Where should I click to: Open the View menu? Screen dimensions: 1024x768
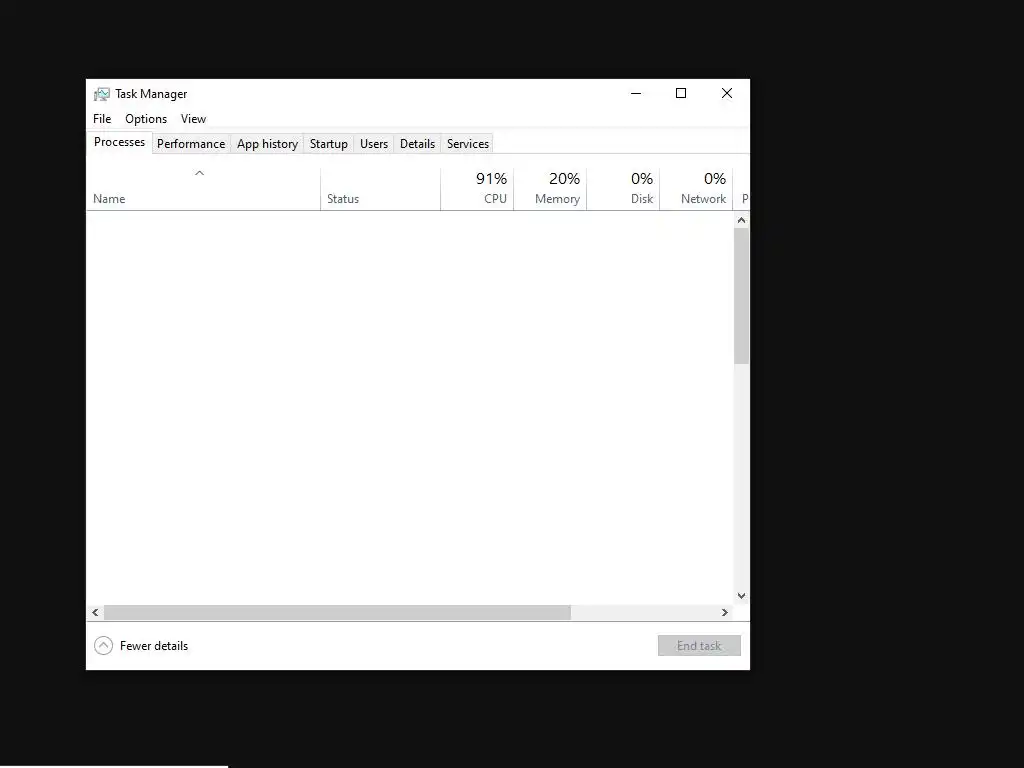point(193,119)
